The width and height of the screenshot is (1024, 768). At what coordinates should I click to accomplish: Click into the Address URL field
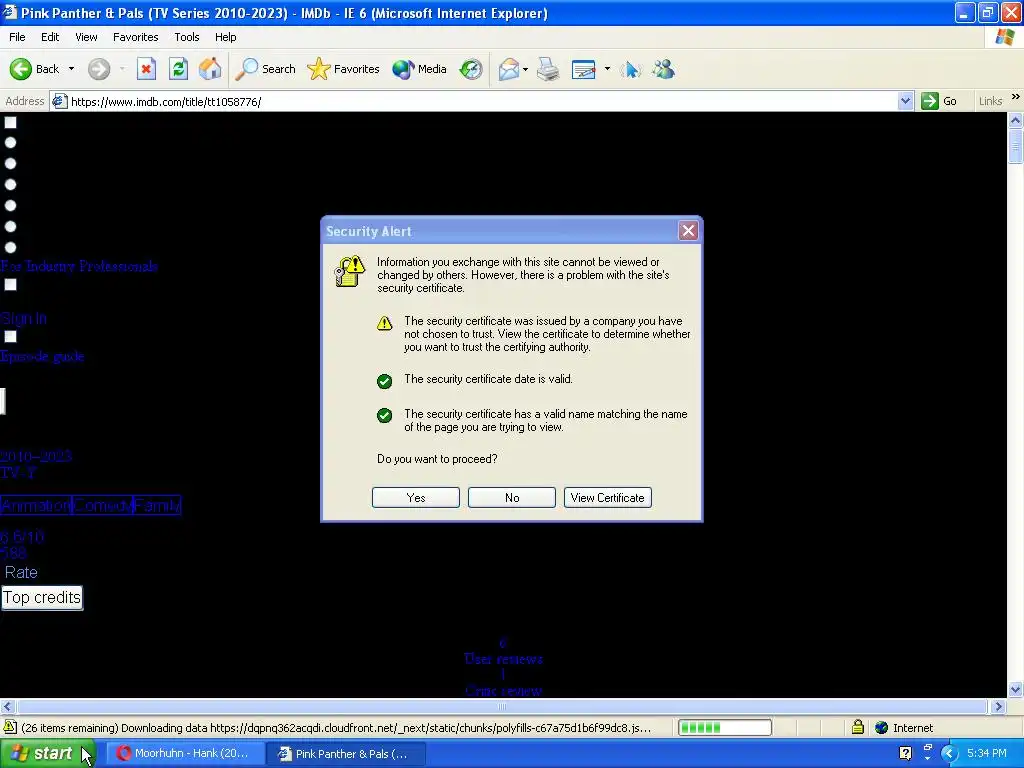[x=483, y=101]
